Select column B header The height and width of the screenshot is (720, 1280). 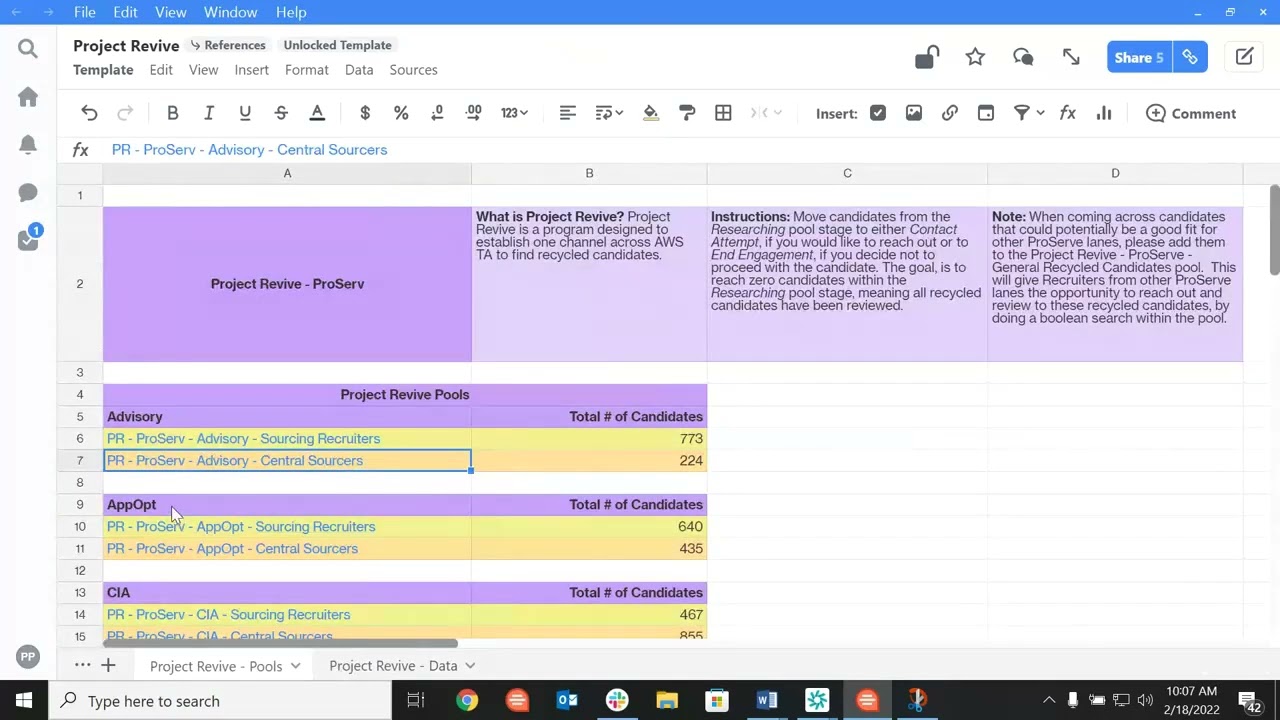(589, 174)
